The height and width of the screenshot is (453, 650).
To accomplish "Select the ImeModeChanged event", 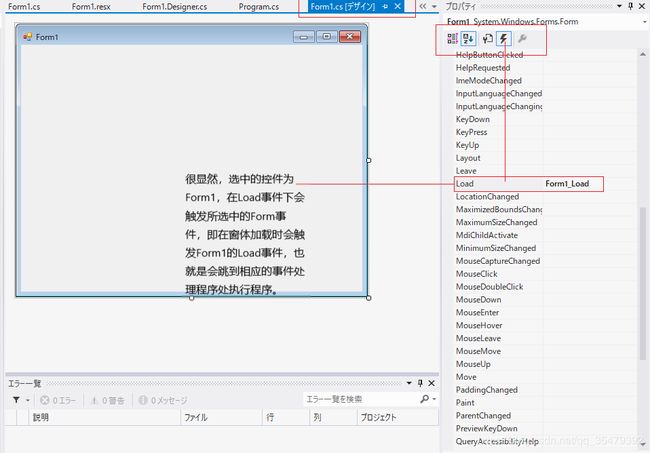I will click(x=488, y=80).
